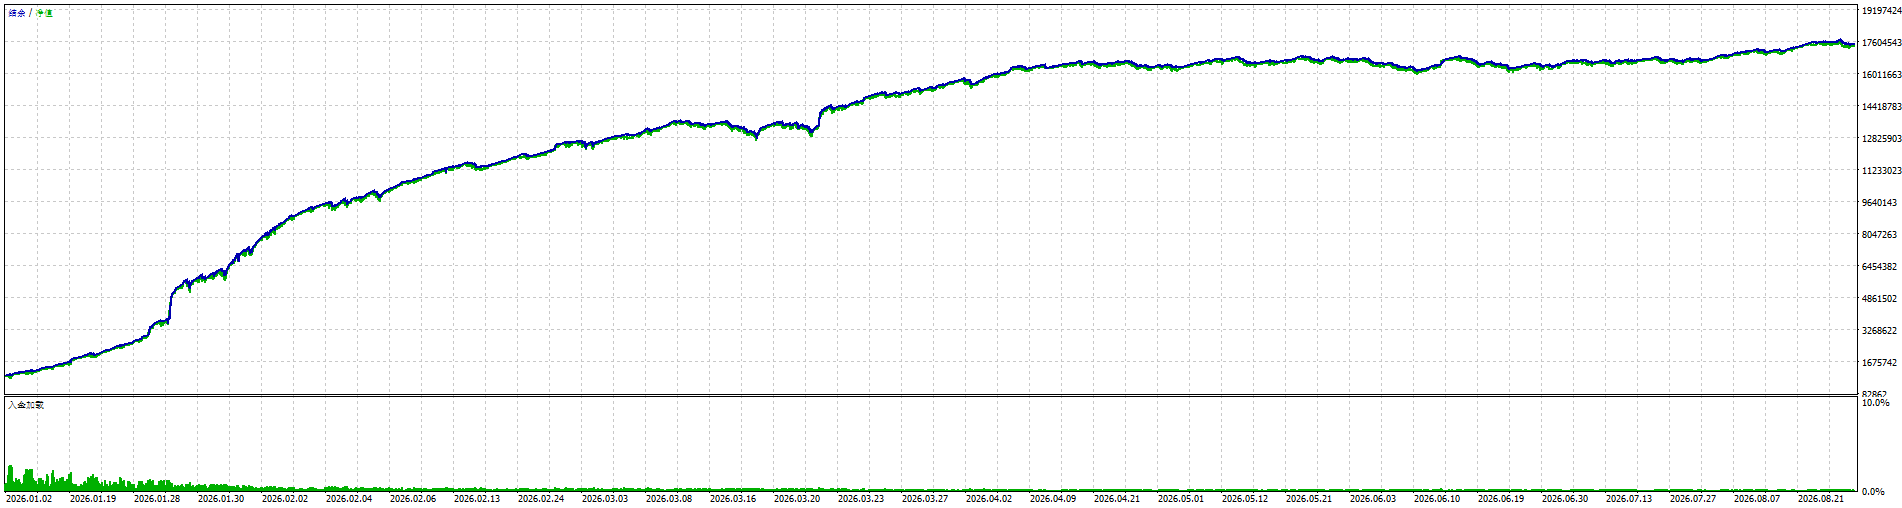Select the 9640143 axis value

(1879, 203)
